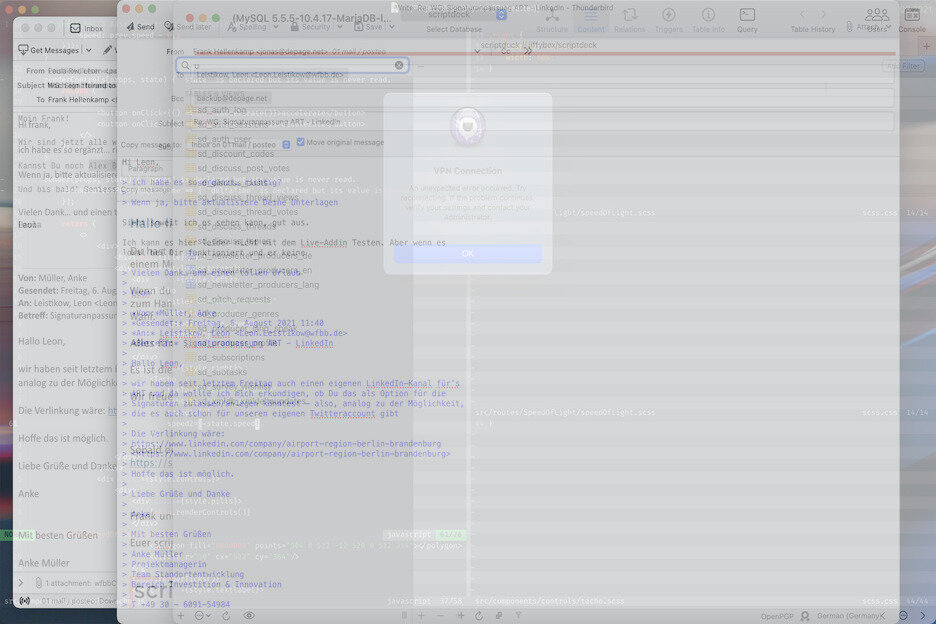
Task: Click the filter funnel icon in content footer
Action: coord(518,615)
